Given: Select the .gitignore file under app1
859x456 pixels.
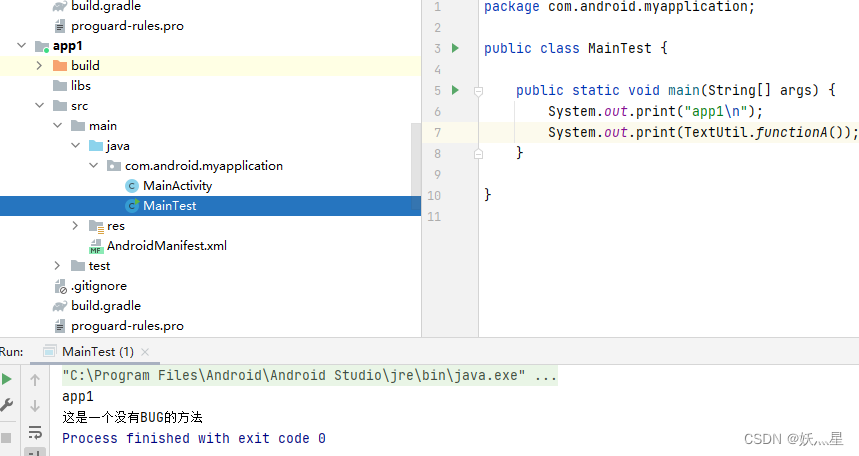Looking at the screenshot, I should [99, 286].
